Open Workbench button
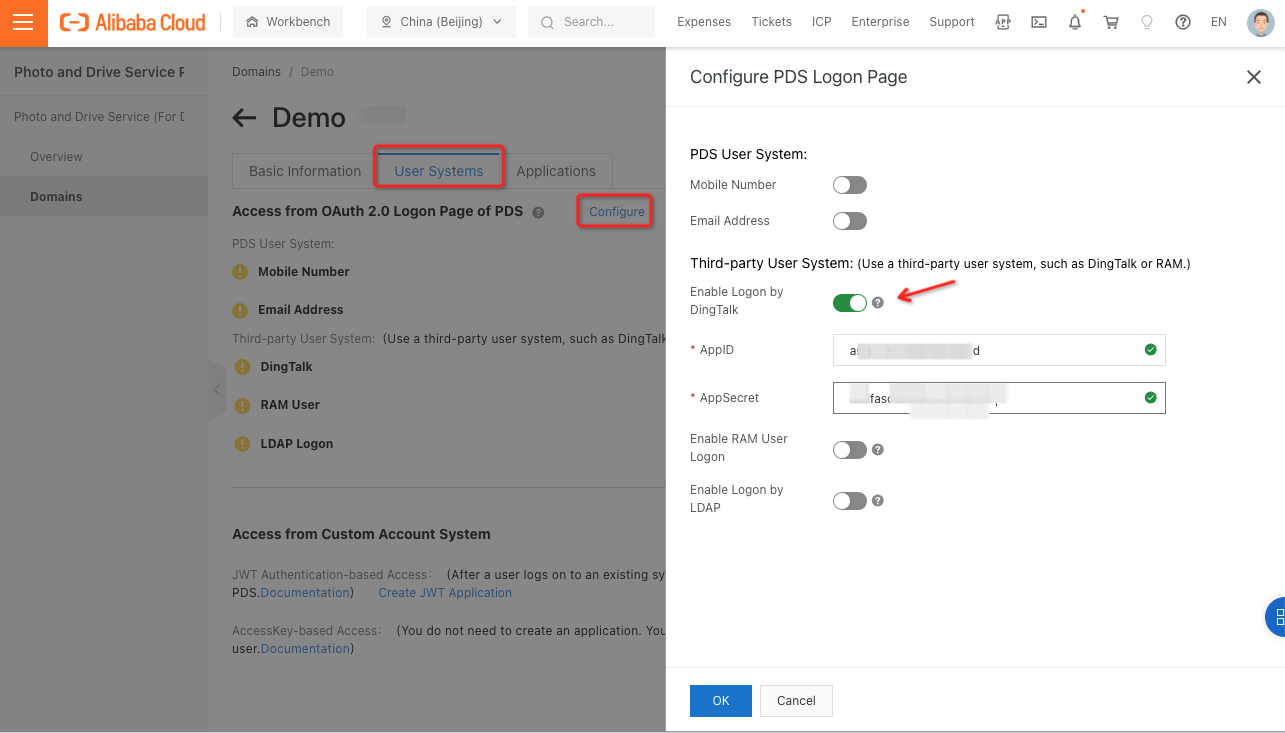 (288, 22)
